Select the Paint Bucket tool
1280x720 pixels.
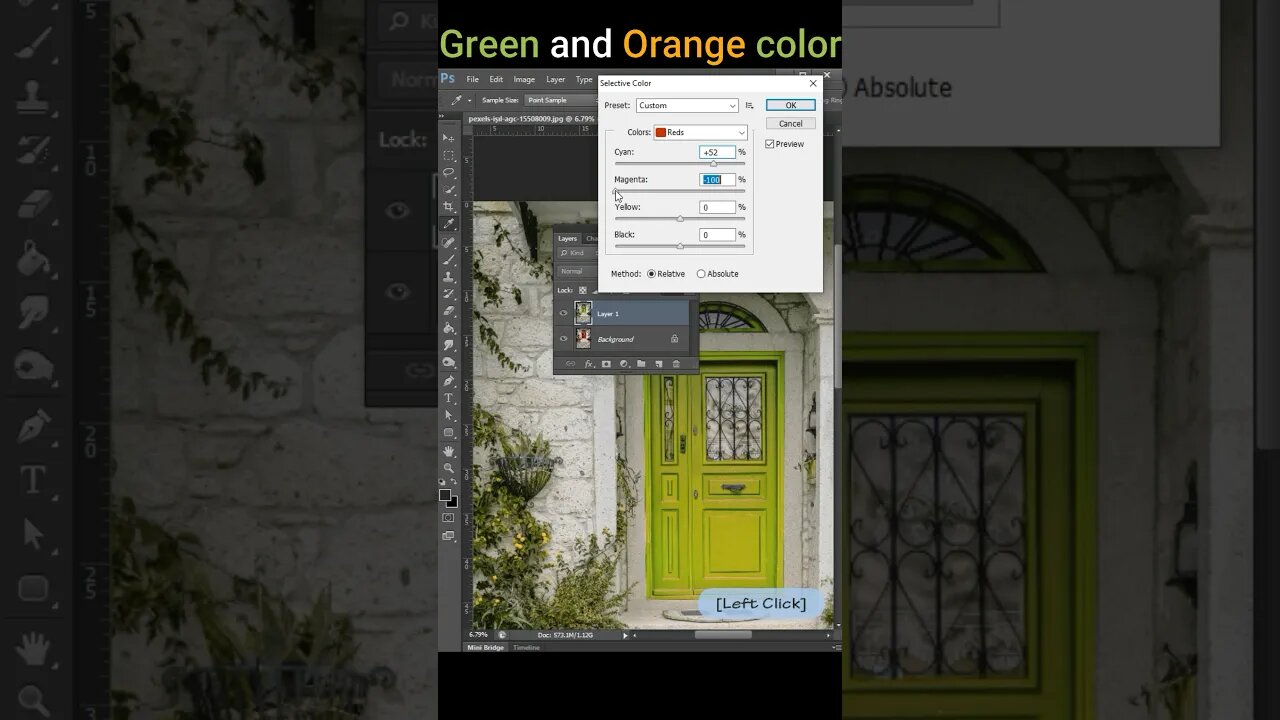click(449, 328)
